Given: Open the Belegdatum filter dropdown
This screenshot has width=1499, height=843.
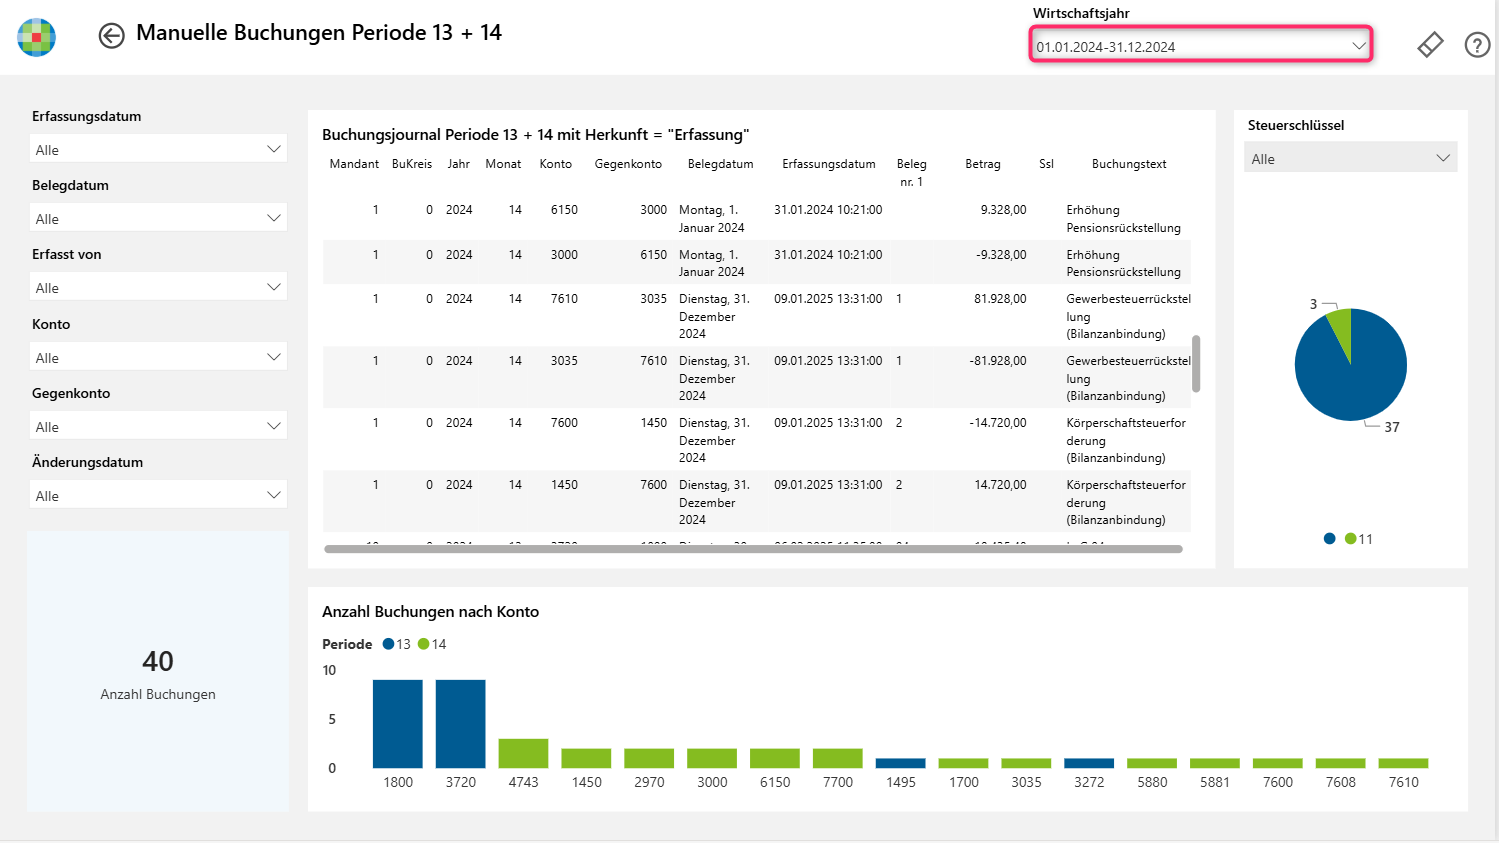Looking at the screenshot, I should pos(159,218).
